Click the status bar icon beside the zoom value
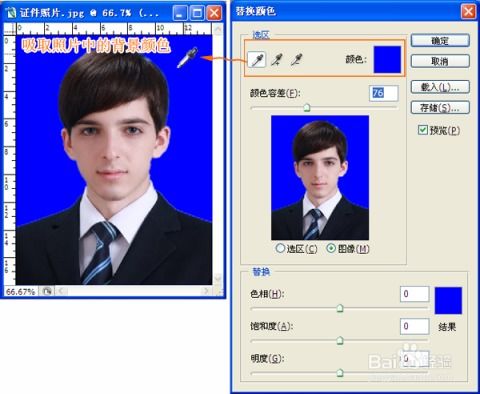This screenshot has width=480, height=394. click(47, 291)
